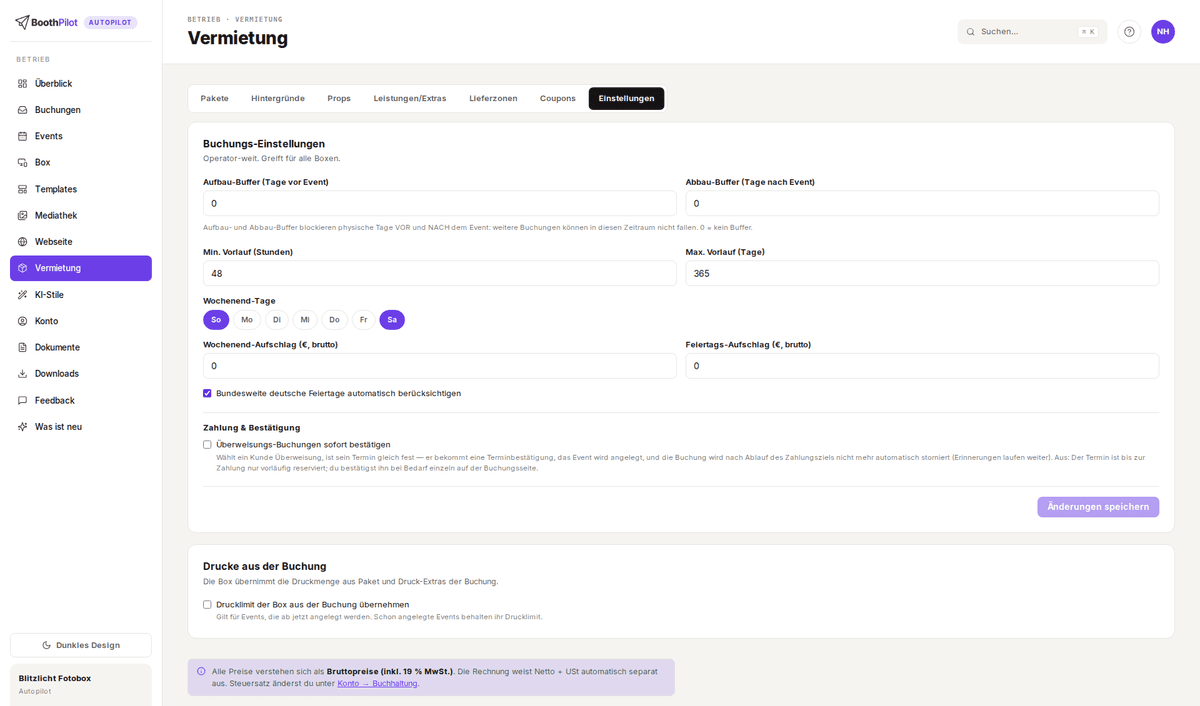
Task: Open the NH user avatar menu
Action: pos(1163,32)
